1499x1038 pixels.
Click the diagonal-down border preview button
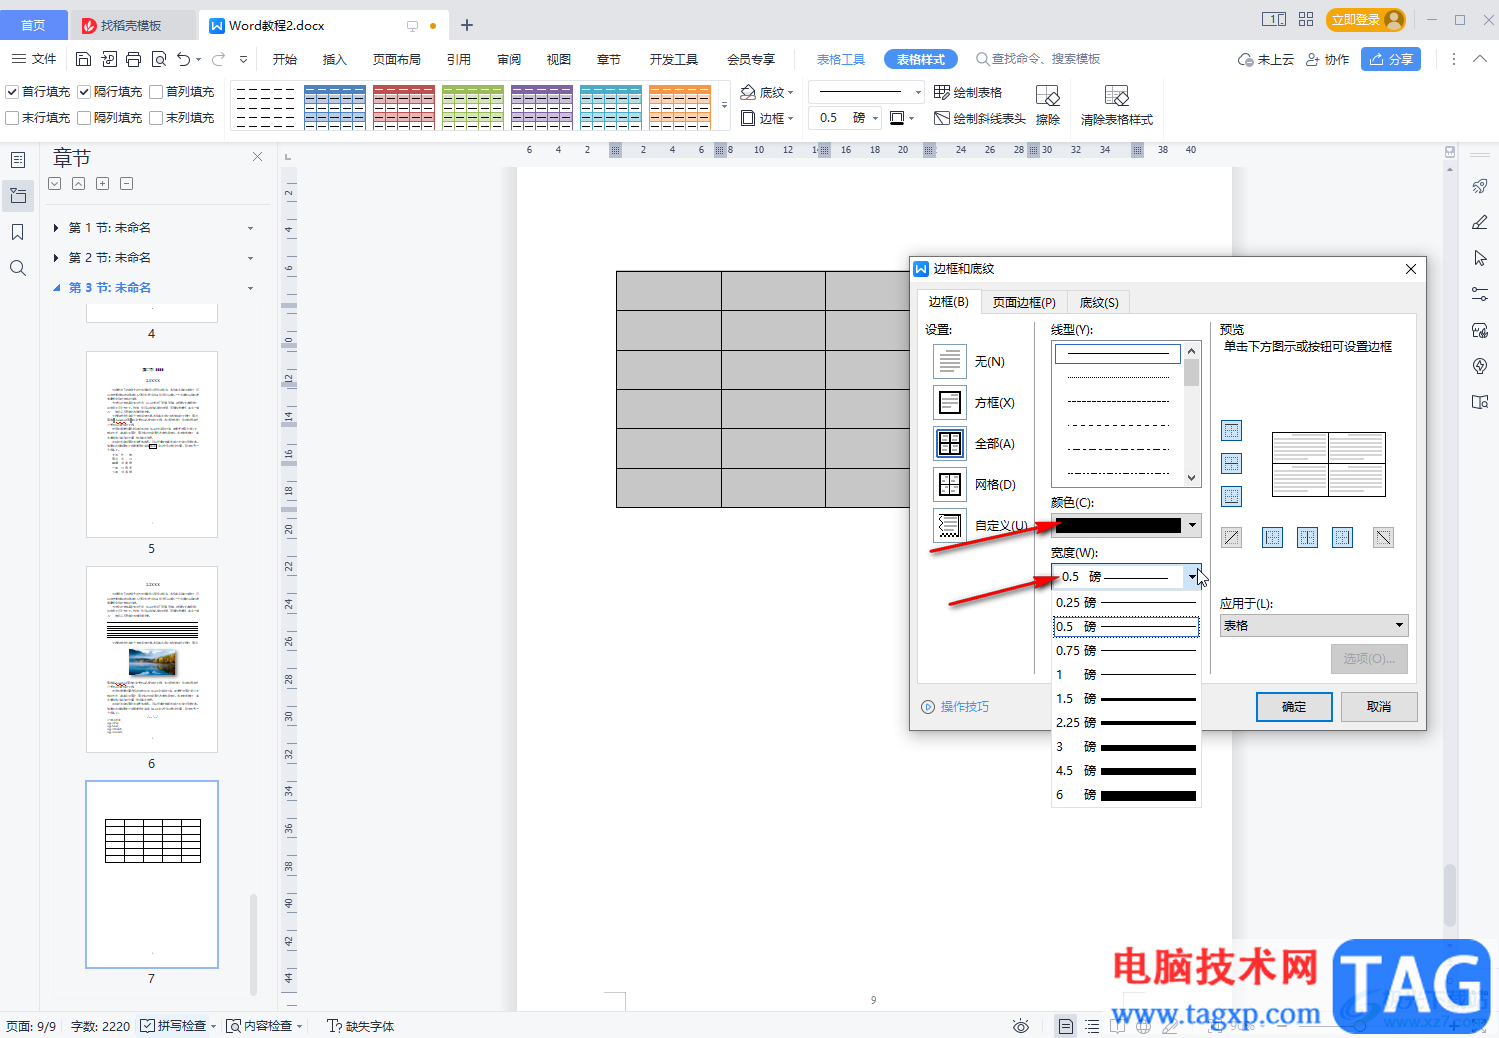click(1383, 538)
